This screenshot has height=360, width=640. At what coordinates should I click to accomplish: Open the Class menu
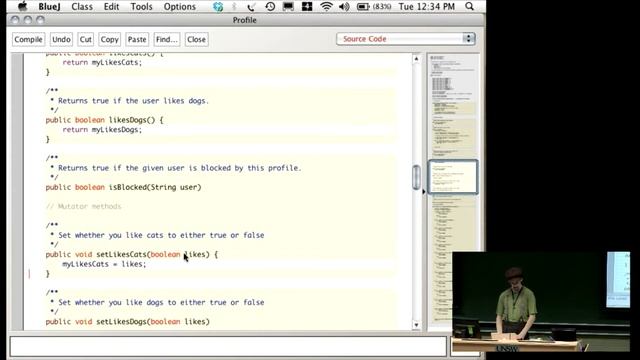pyautogui.click(x=82, y=7)
